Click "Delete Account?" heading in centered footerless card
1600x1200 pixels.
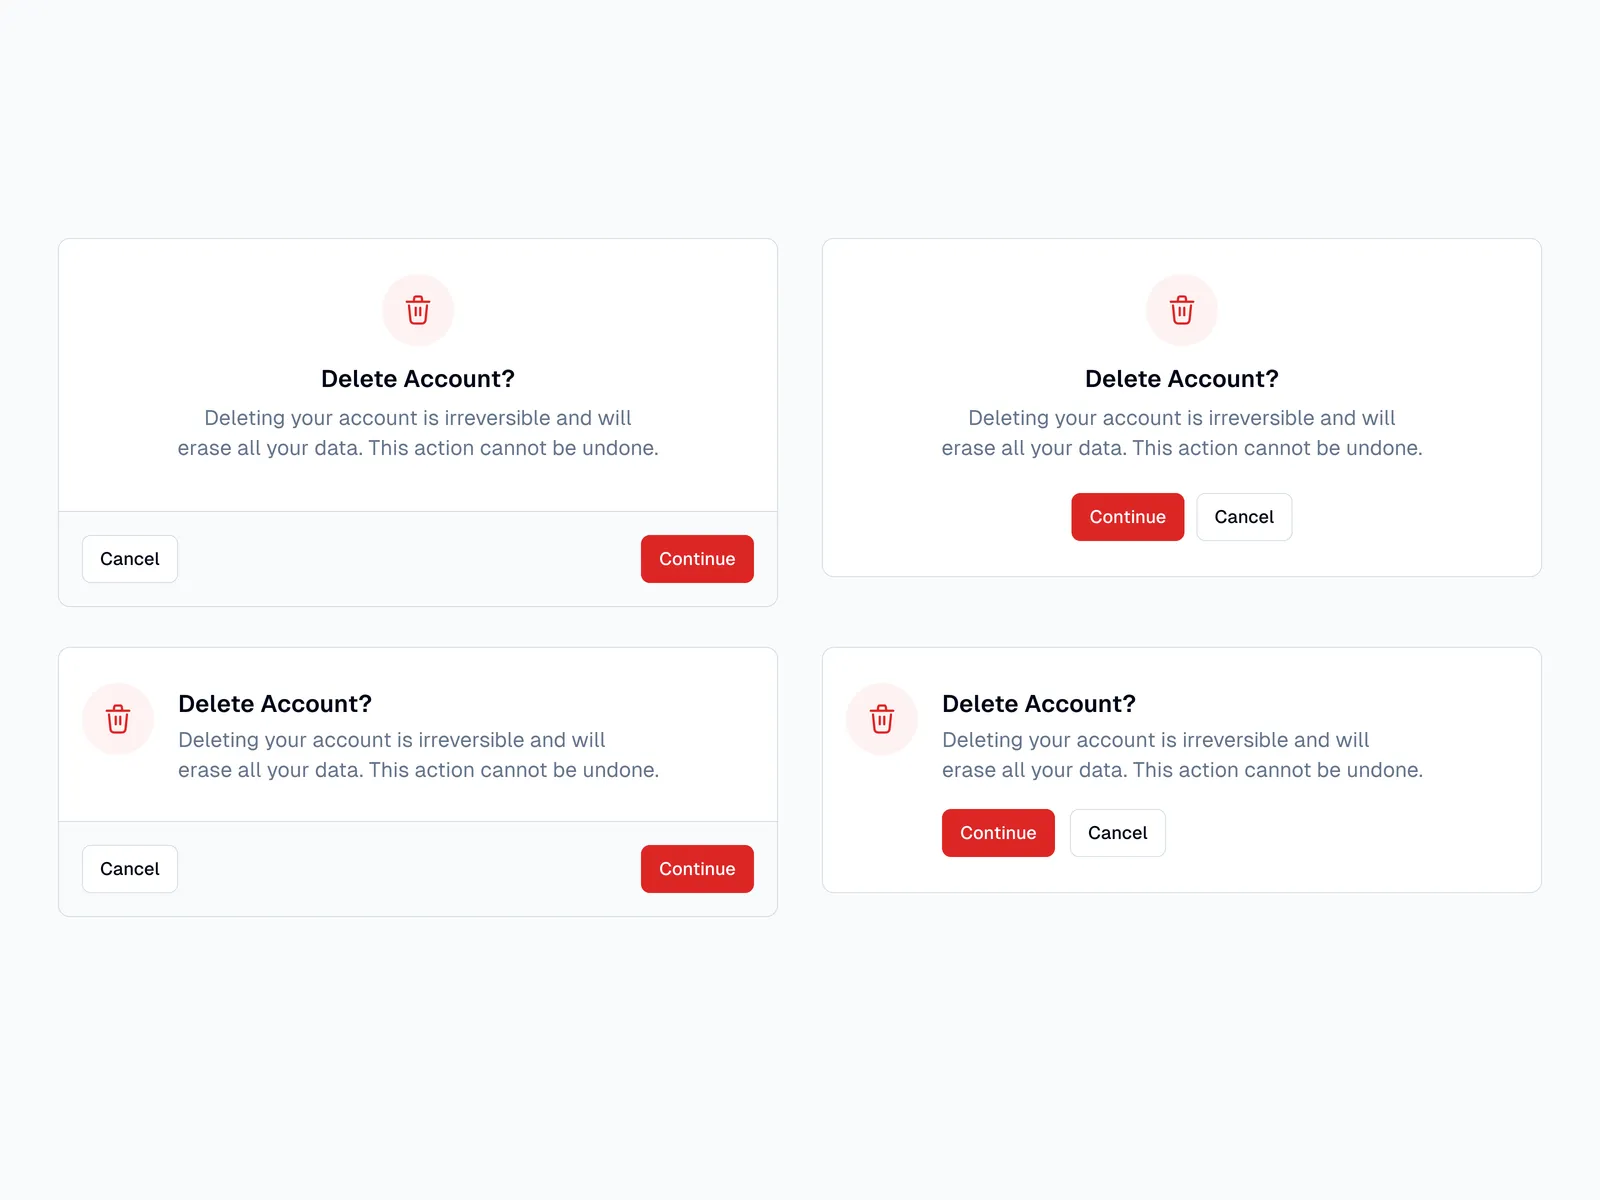click(x=1182, y=379)
